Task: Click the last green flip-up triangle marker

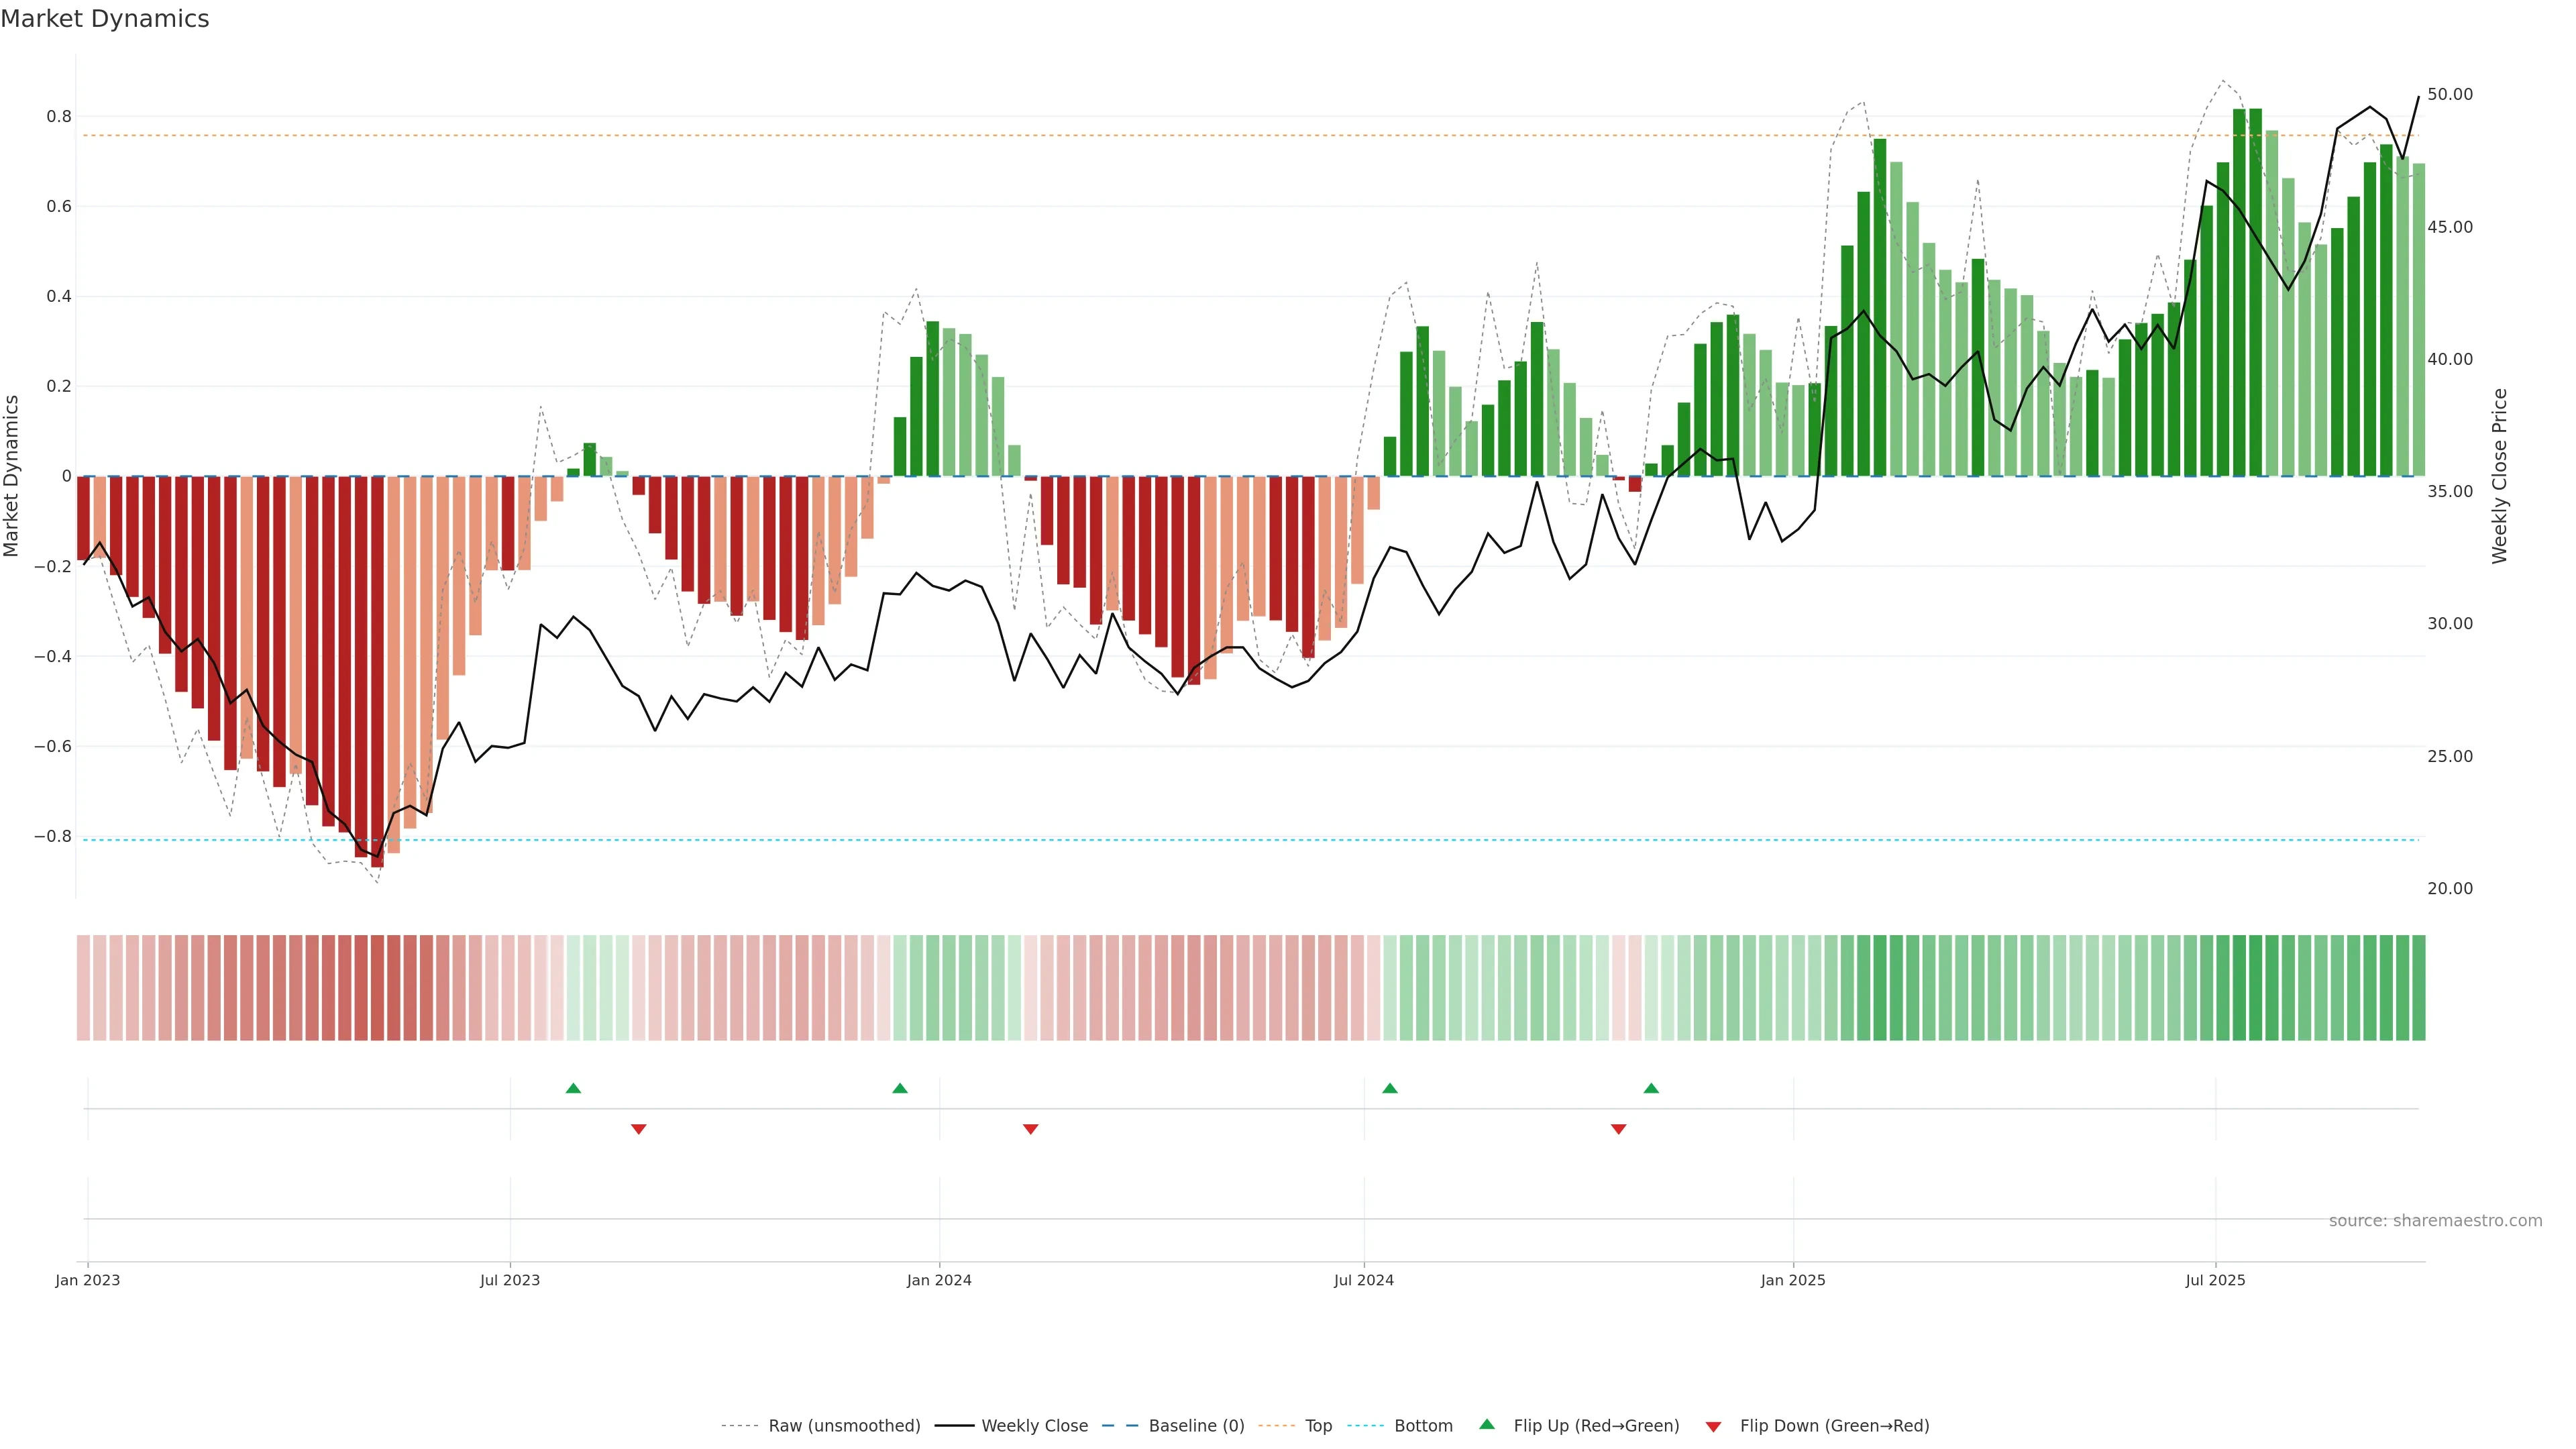Action: click(1651, 1088)
